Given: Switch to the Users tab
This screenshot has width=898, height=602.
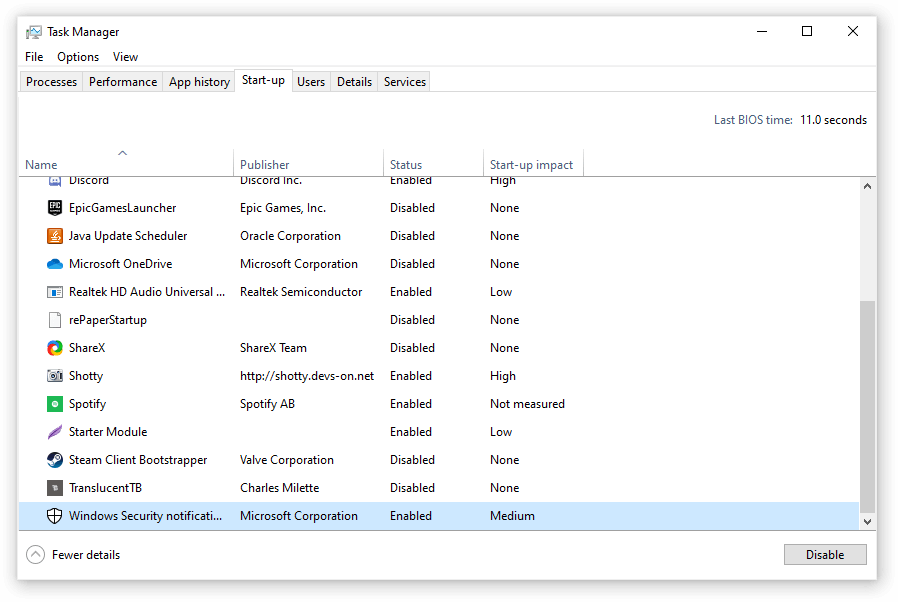Looking at the screenshot, I should [x=311, y=82].
